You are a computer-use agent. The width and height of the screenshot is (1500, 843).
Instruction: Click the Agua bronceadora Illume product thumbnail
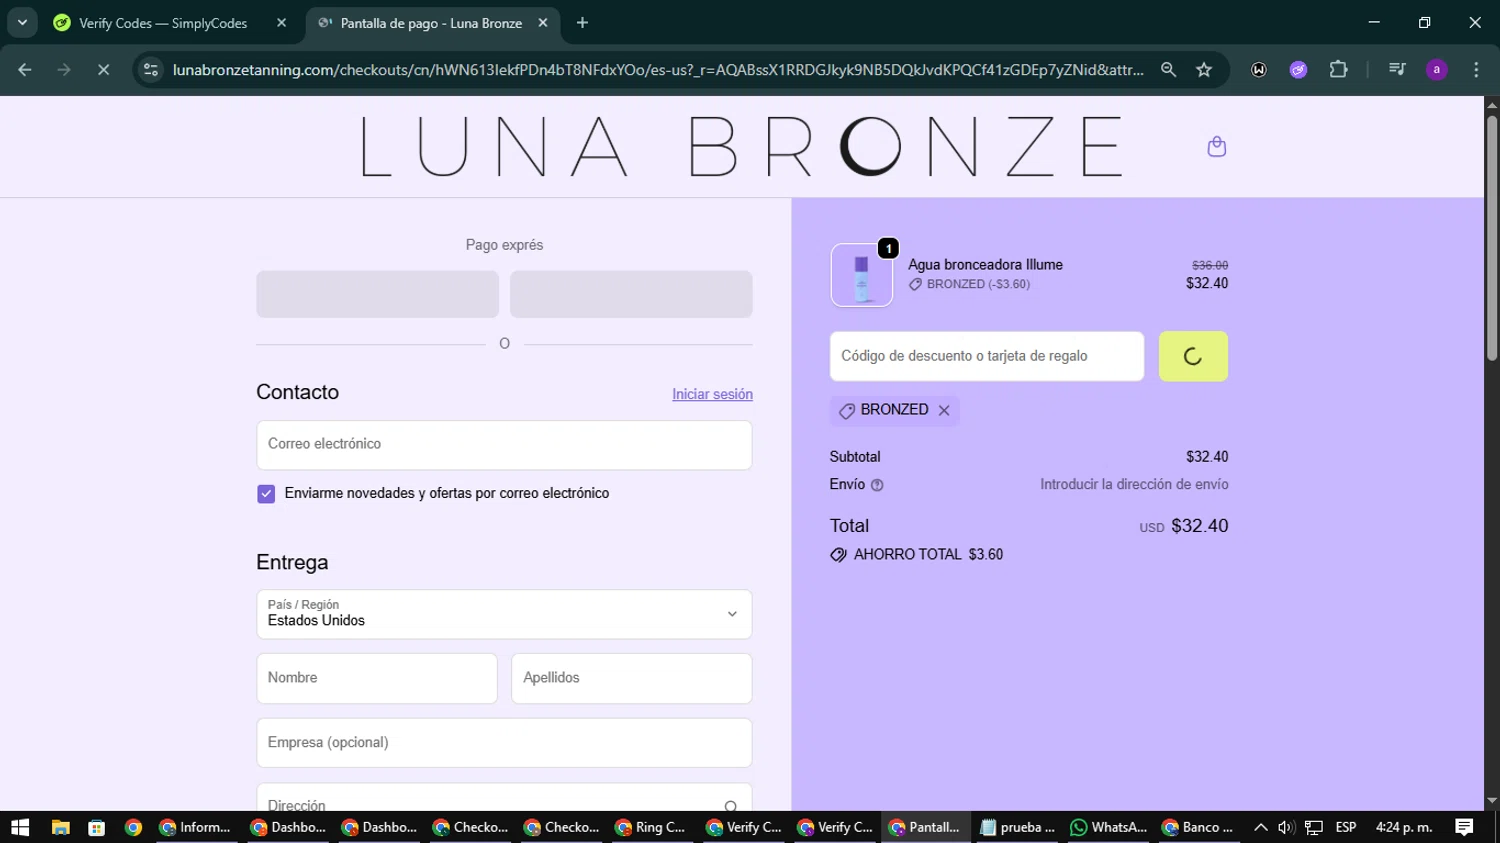coord(862,275)
